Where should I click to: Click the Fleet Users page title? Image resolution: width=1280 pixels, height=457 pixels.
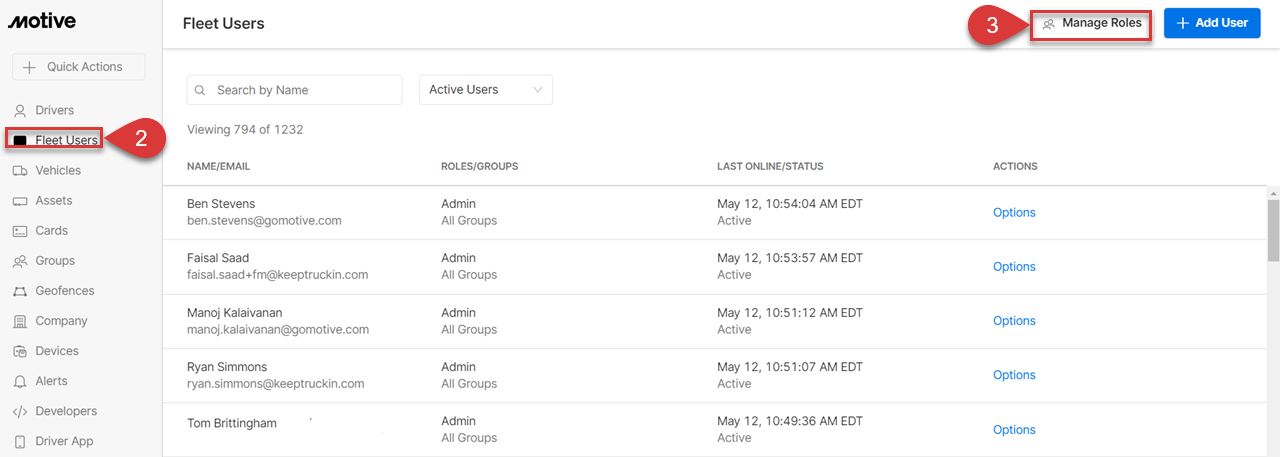click(x=224, y=23)
